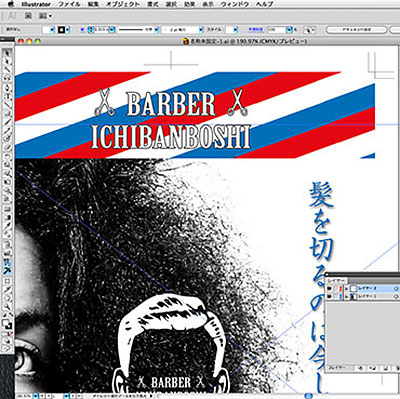The width and height of the screenshot is (400, 399).
Task: Toggle the lock box of the top layer
Action: tap(336, 288)
